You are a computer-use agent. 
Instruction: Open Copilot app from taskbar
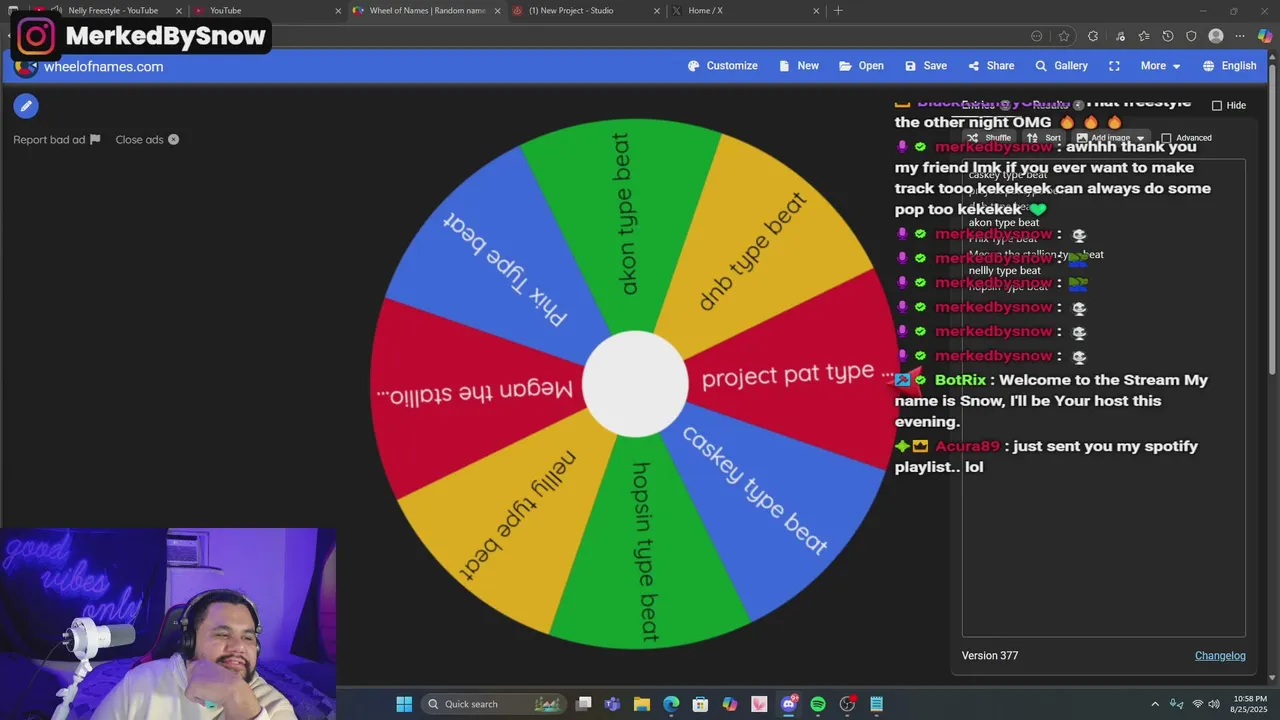click(x=730, y=704)
